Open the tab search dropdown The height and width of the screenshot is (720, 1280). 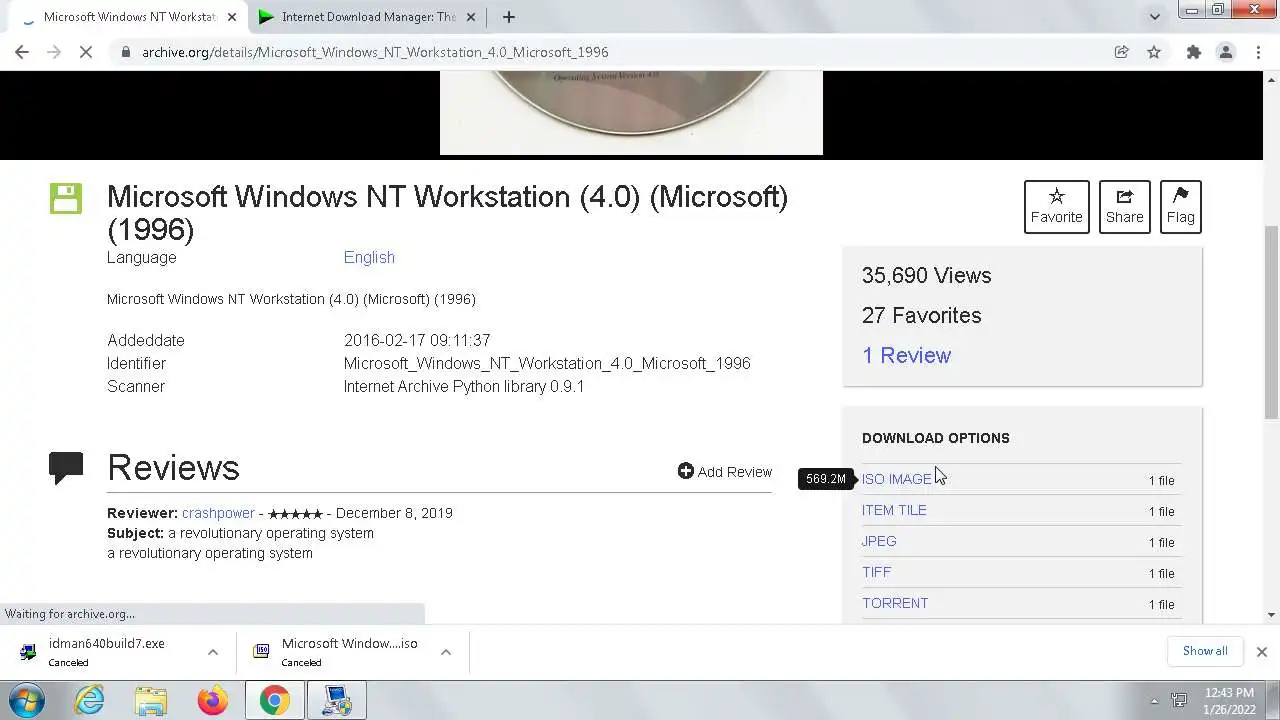[x=1154, y=17]
